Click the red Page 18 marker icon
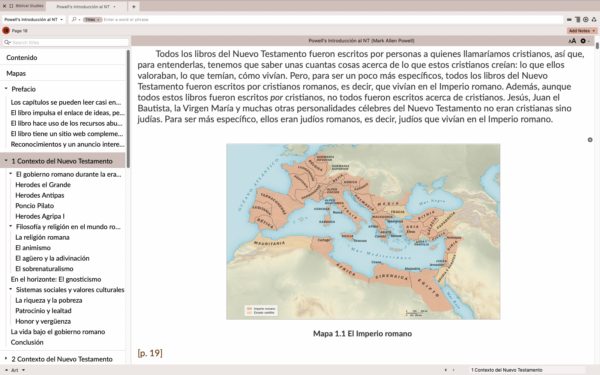This screenshot has width=600, height=375. 6,30
